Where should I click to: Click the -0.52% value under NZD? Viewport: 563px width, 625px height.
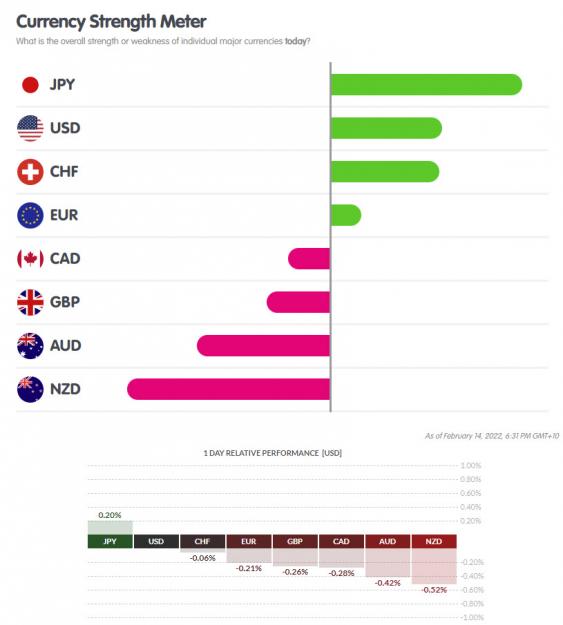434,590
